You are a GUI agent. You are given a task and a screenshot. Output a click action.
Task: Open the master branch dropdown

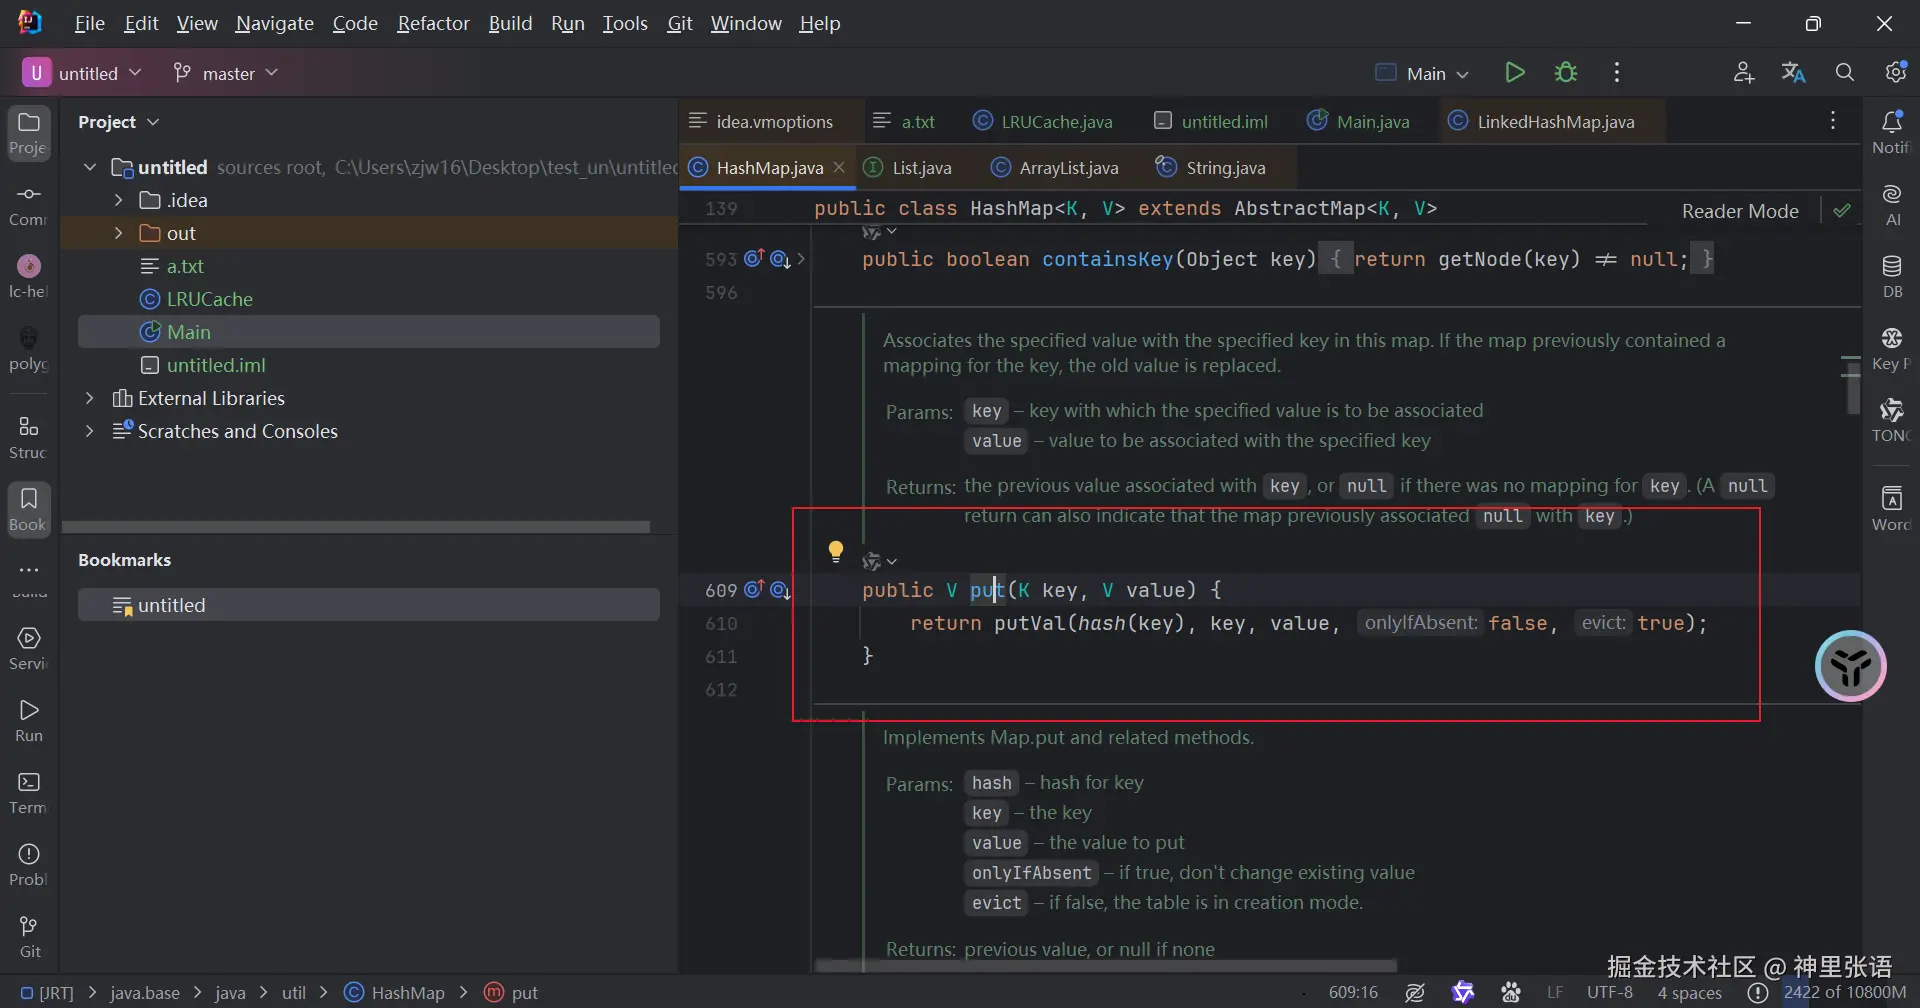tap(226, 73)
